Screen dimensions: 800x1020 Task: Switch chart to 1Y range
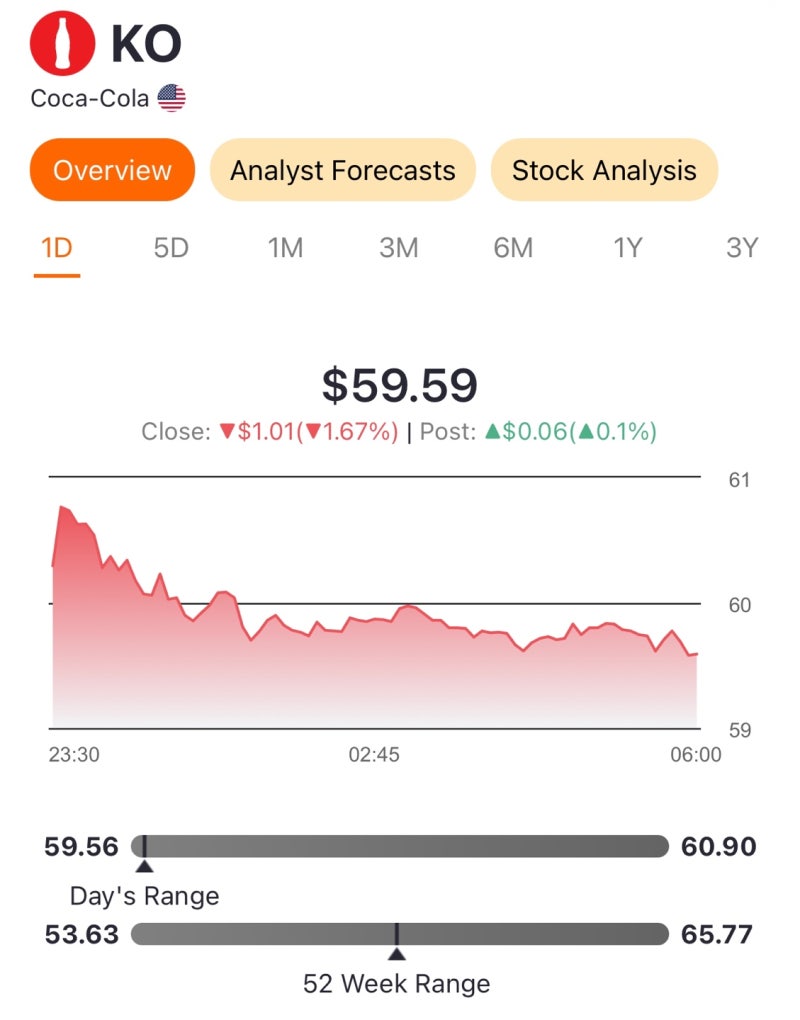point(627,248)
